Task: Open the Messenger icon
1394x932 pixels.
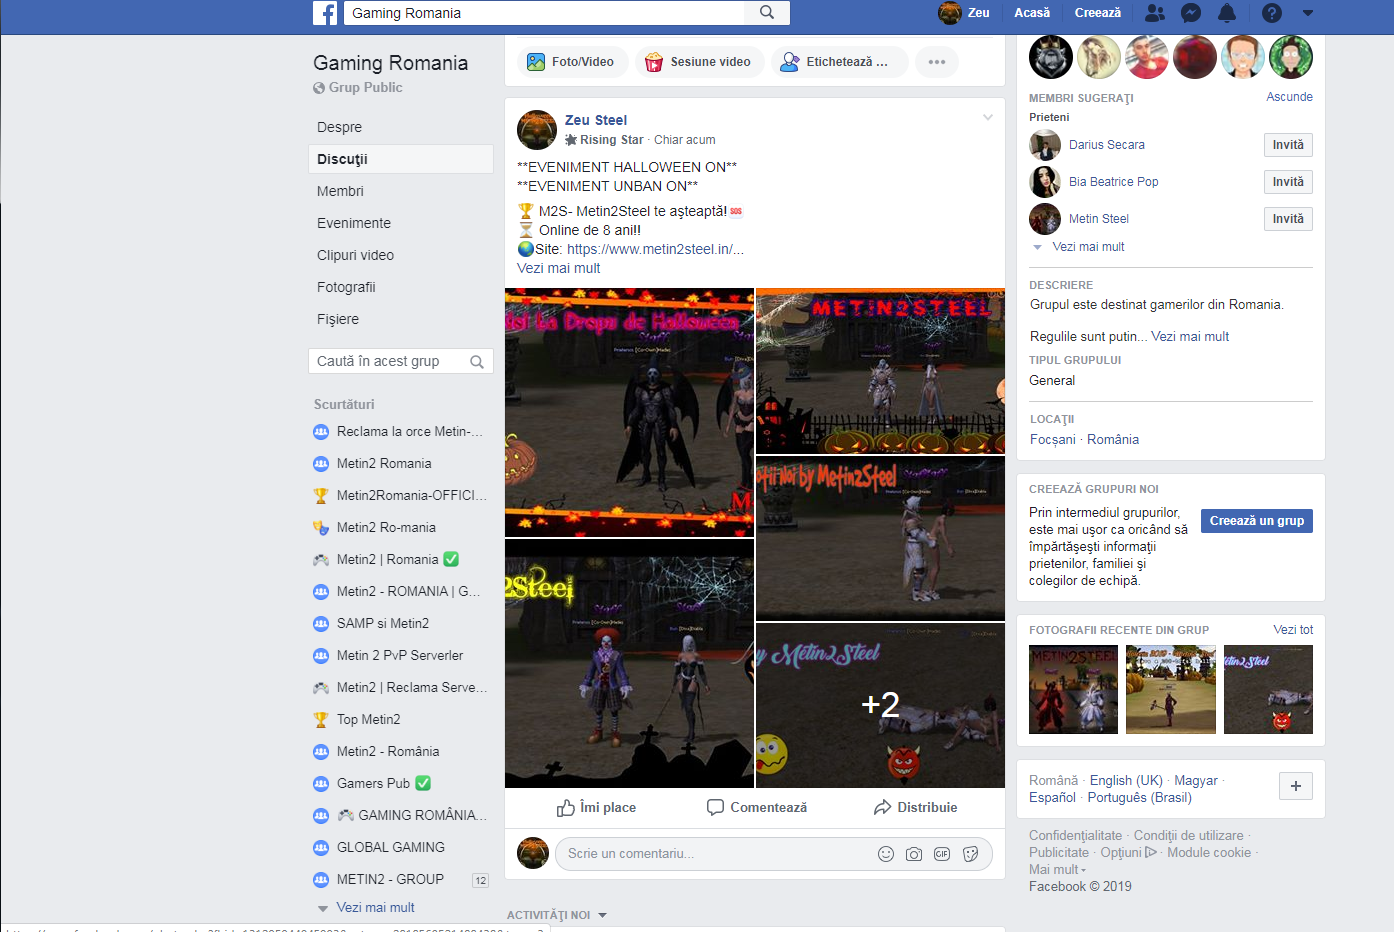Action: coord(1191,13)
